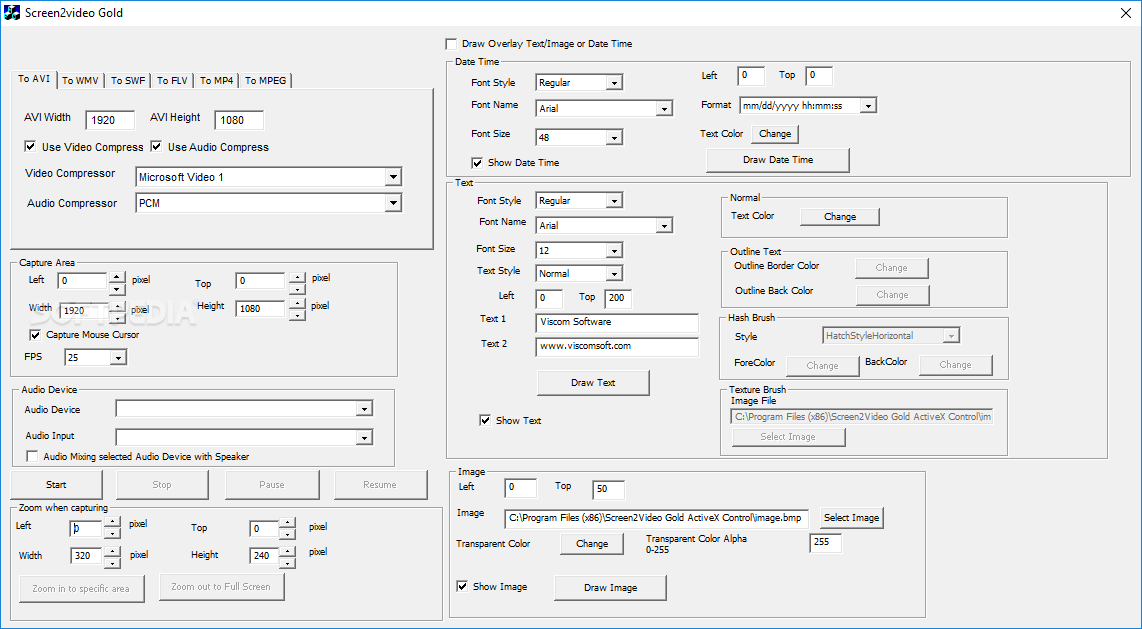Switch to the To WMV tab
Image resolution: width=1142 pixels, height=629 pixels.
click(80, 81)
